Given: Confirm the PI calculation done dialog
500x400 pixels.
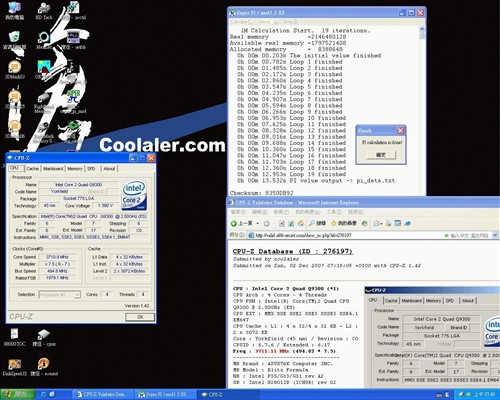Looking at the screenshot, I should tap(381, 155).
